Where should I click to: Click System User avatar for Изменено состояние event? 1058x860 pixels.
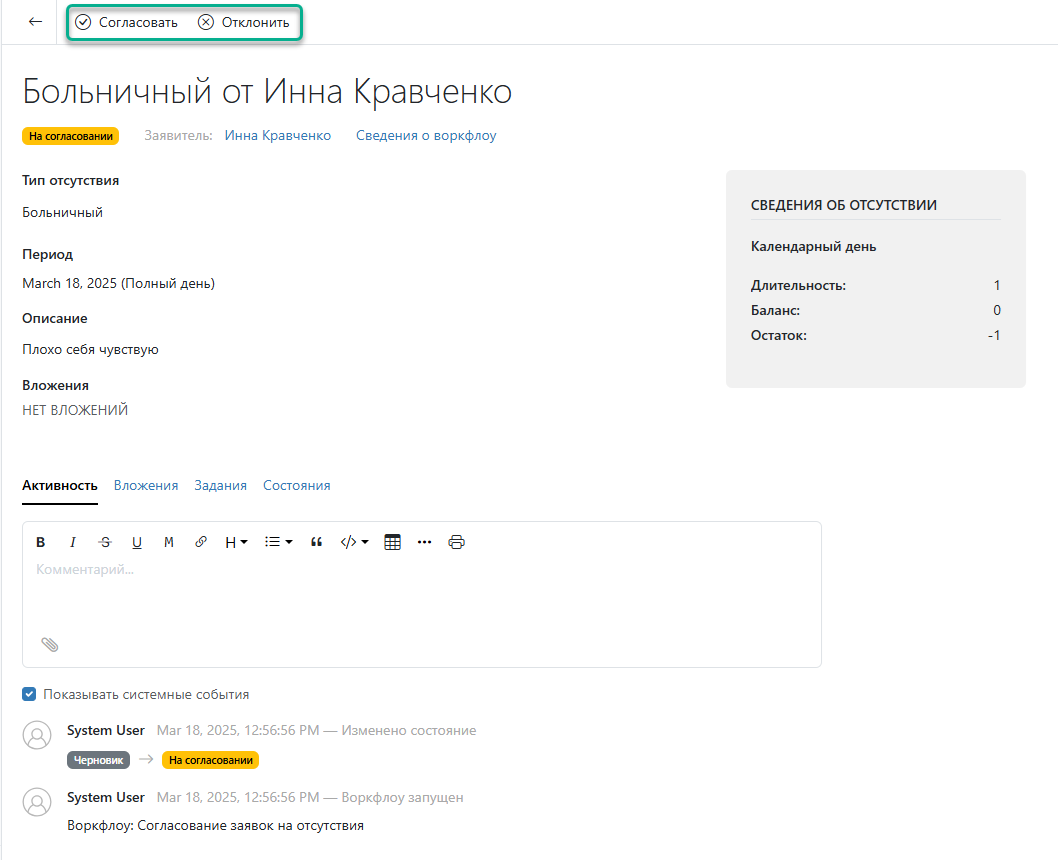(37, 735)
